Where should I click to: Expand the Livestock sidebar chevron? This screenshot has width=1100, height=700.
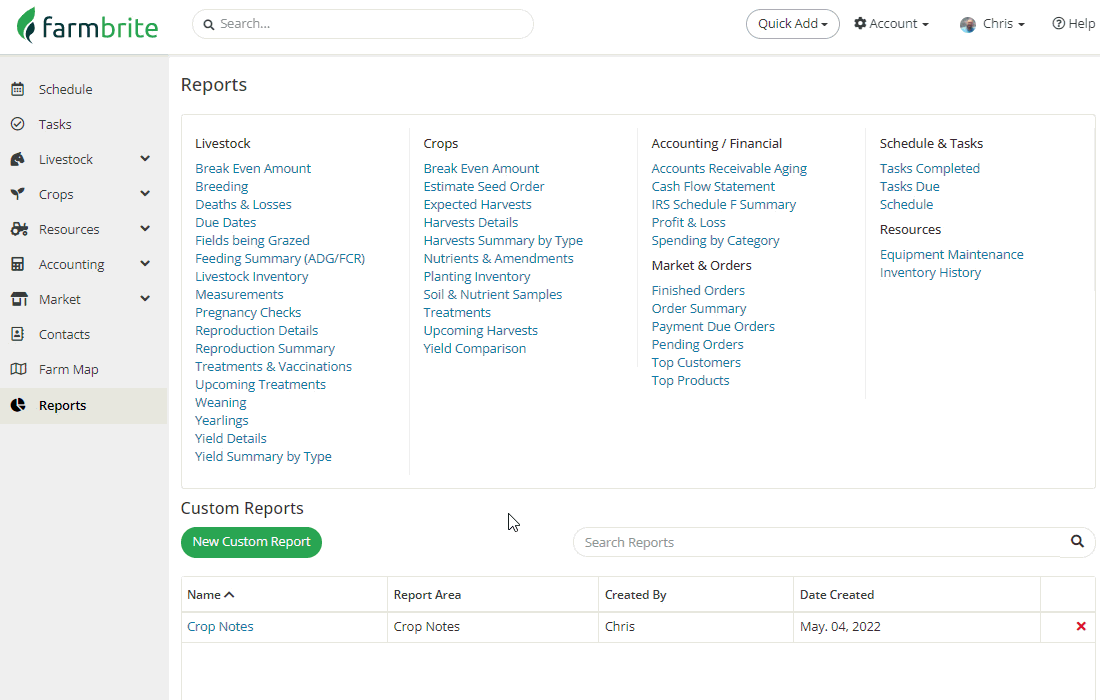point(145,159)
